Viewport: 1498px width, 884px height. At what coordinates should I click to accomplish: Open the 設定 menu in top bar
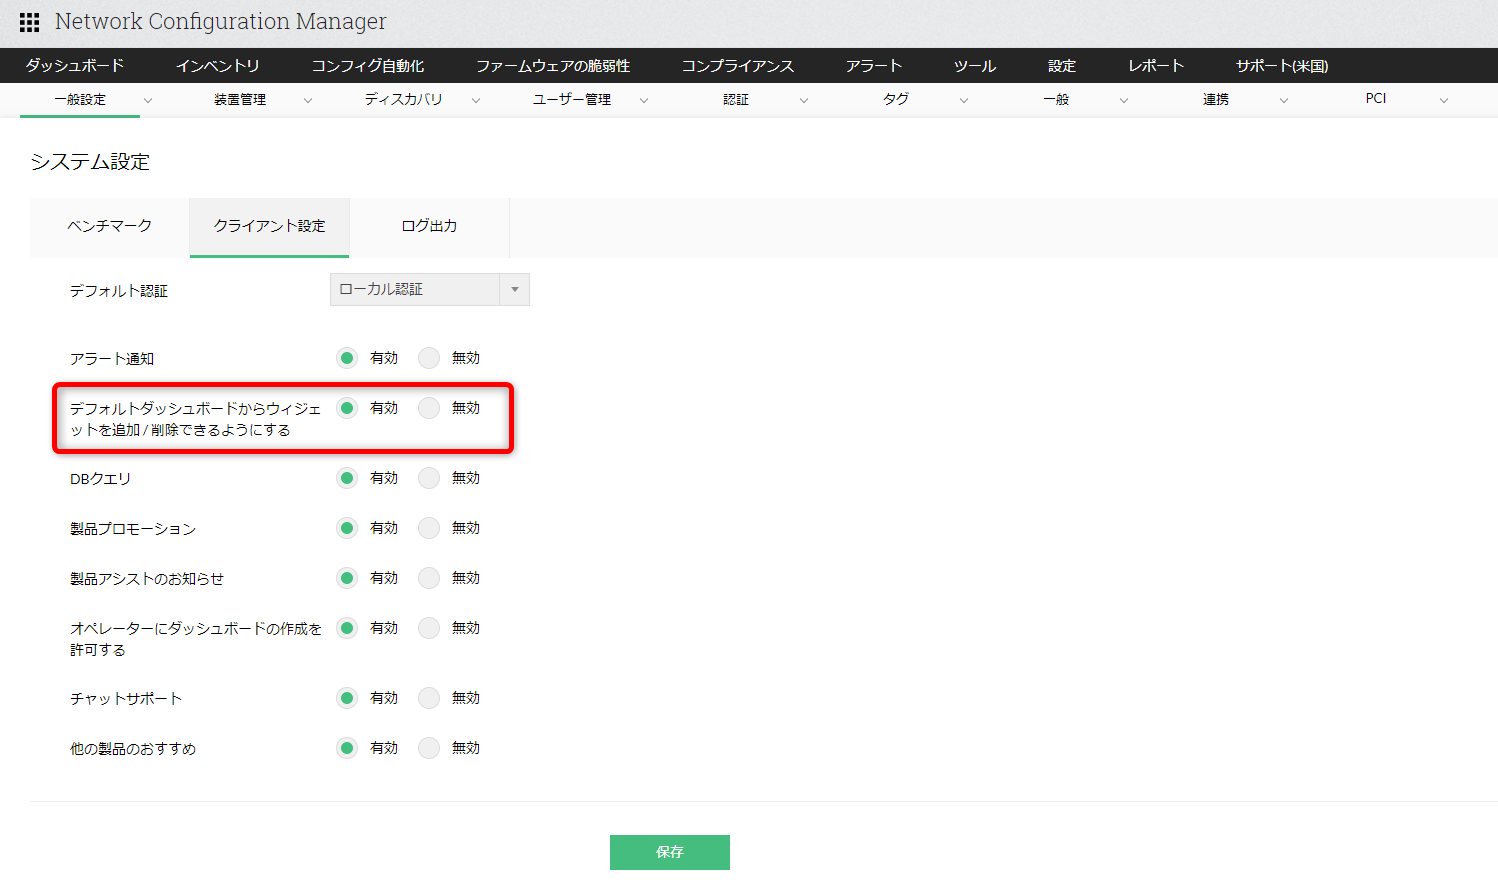coord(1062,66)
